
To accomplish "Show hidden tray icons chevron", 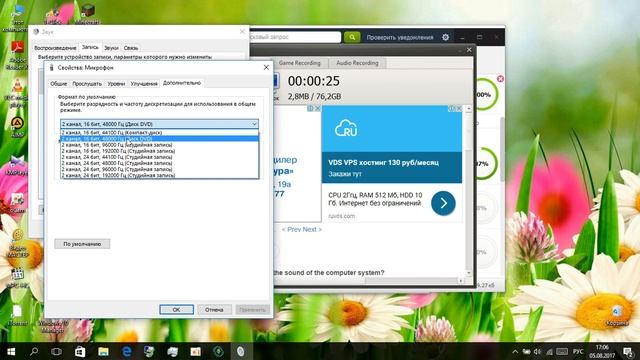I will (x=515, y=351).
